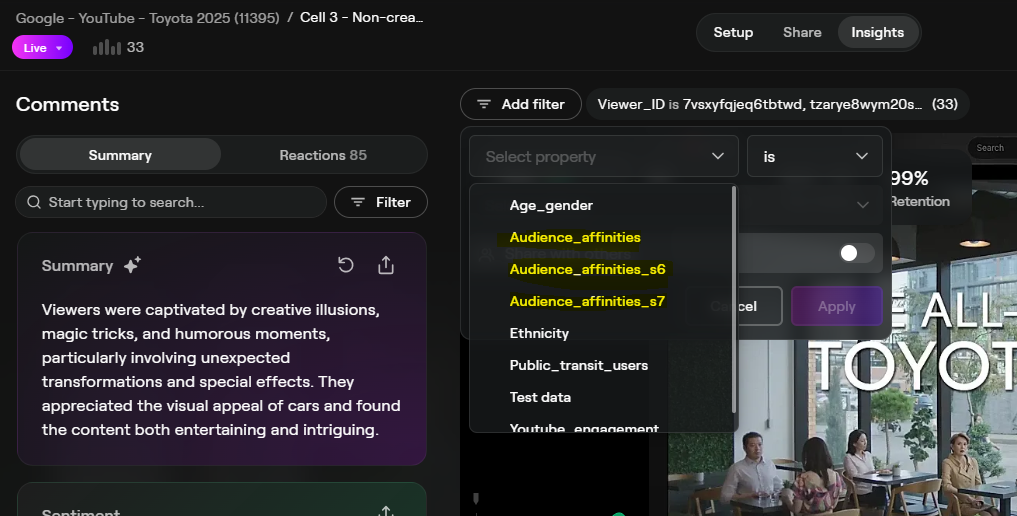Toggle the switch in the filter panel
Screen dimensions: 1017x516
[856, 253]
